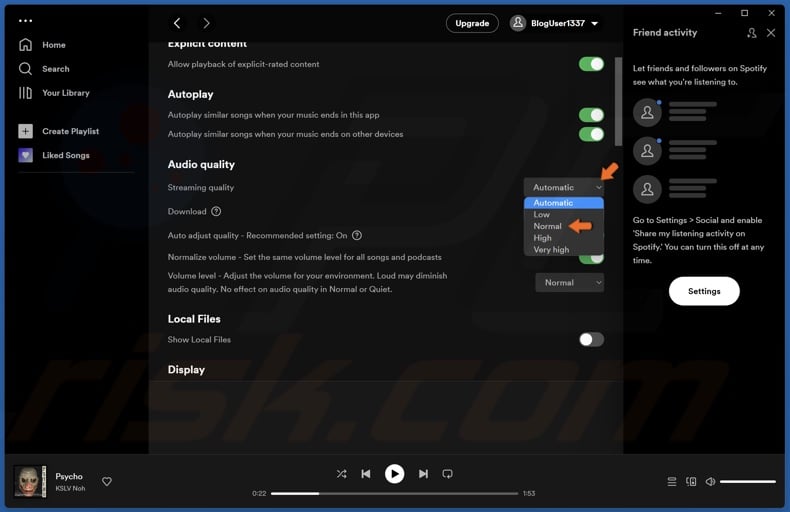Open the Auto adjust quality help icon
Image resolution: width=790 pixels, height=512 pixels.
tap(357, 235)
